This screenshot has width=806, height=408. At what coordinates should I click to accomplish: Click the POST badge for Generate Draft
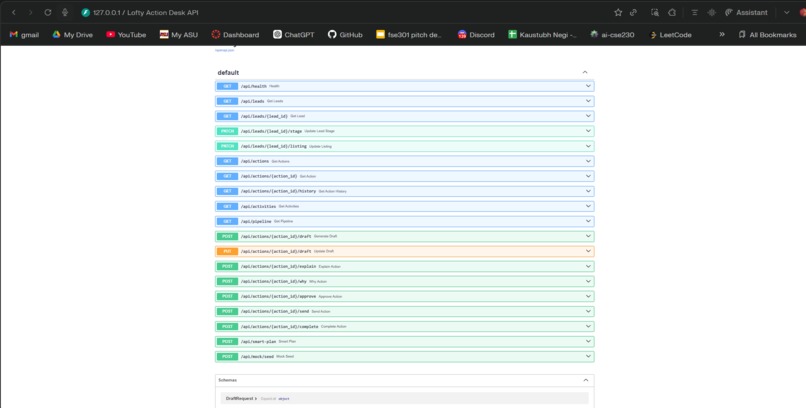[227, 236]
